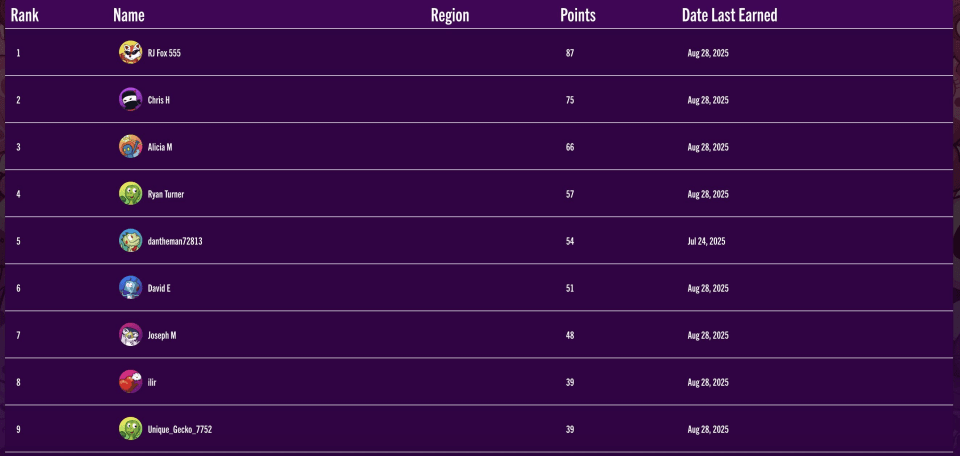Open the RJ Fox 555 player name
The height and width of the screenshot is (456, 960).
(x=164, y=53)
